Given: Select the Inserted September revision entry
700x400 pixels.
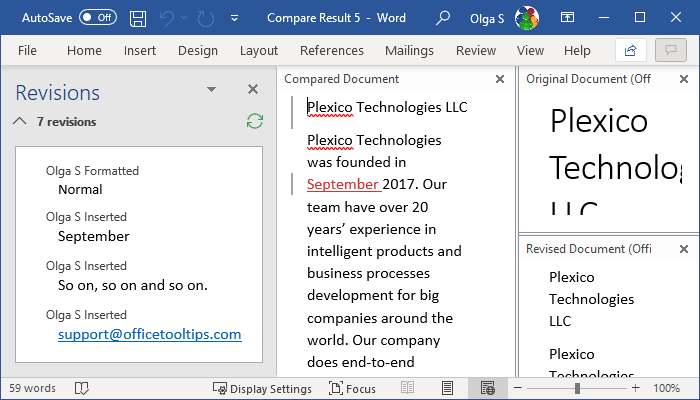Looking at the screenshot, I should (x=88, y=227).
